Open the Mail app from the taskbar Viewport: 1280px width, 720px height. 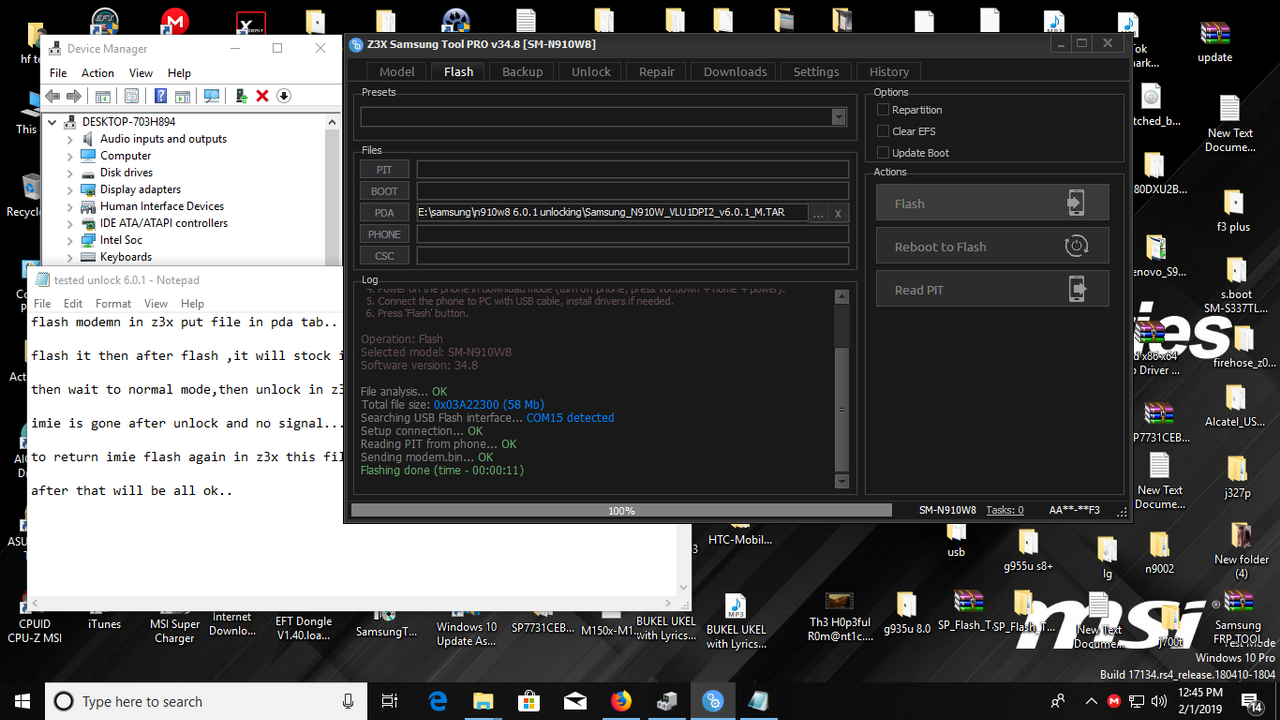(575, 701)
